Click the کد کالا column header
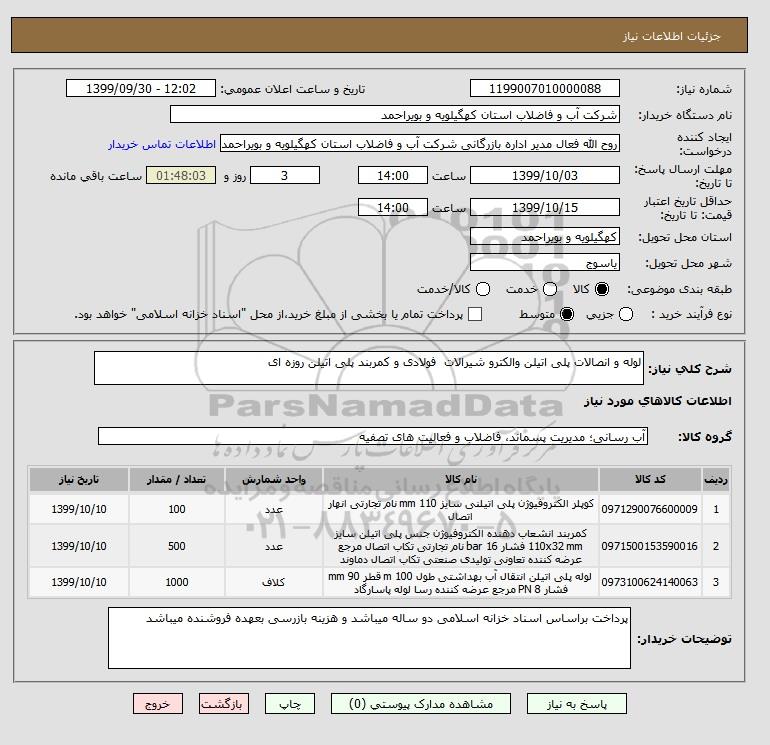770x745 pixels. [x=650, y=479]
